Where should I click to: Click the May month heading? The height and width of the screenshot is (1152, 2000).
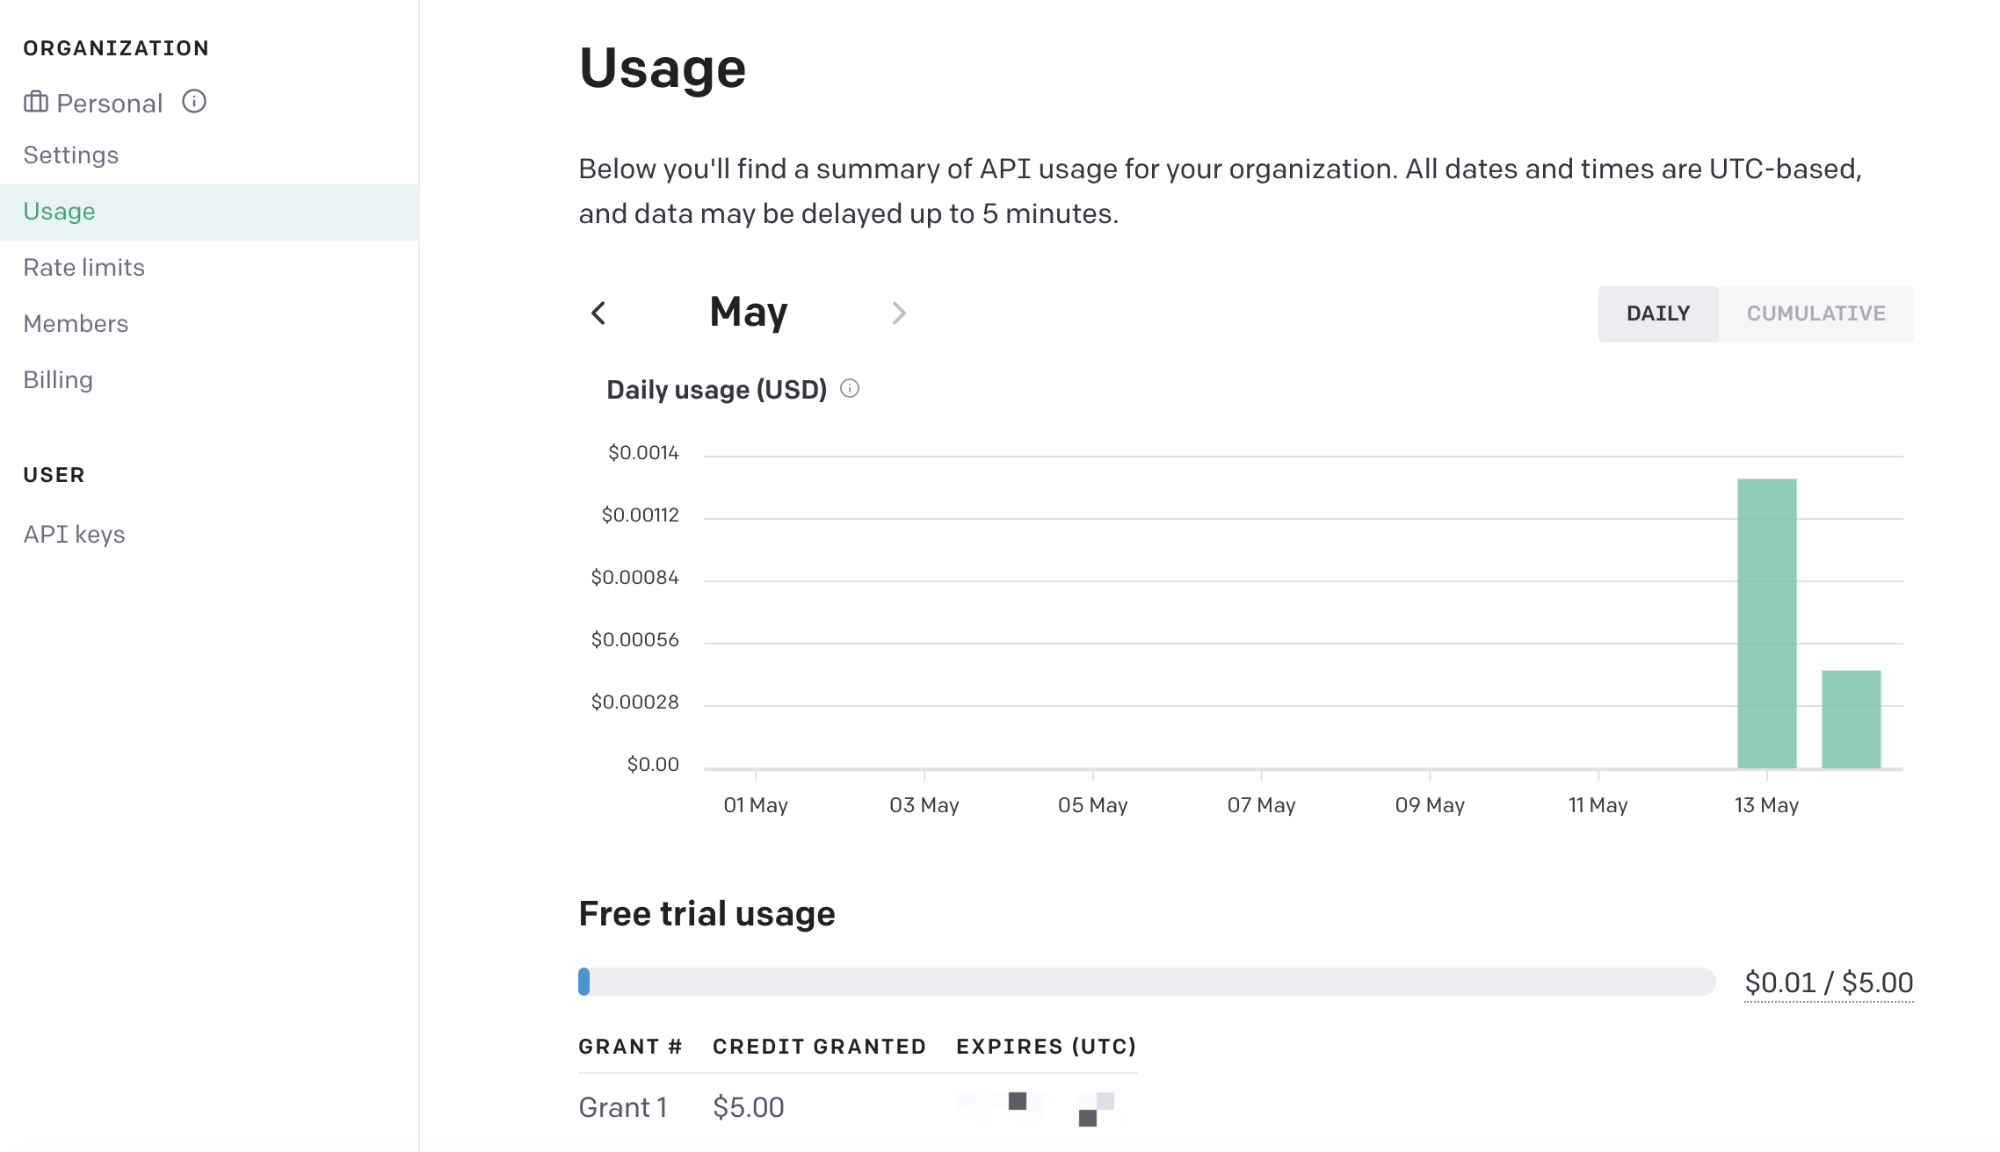click(749, 312)
